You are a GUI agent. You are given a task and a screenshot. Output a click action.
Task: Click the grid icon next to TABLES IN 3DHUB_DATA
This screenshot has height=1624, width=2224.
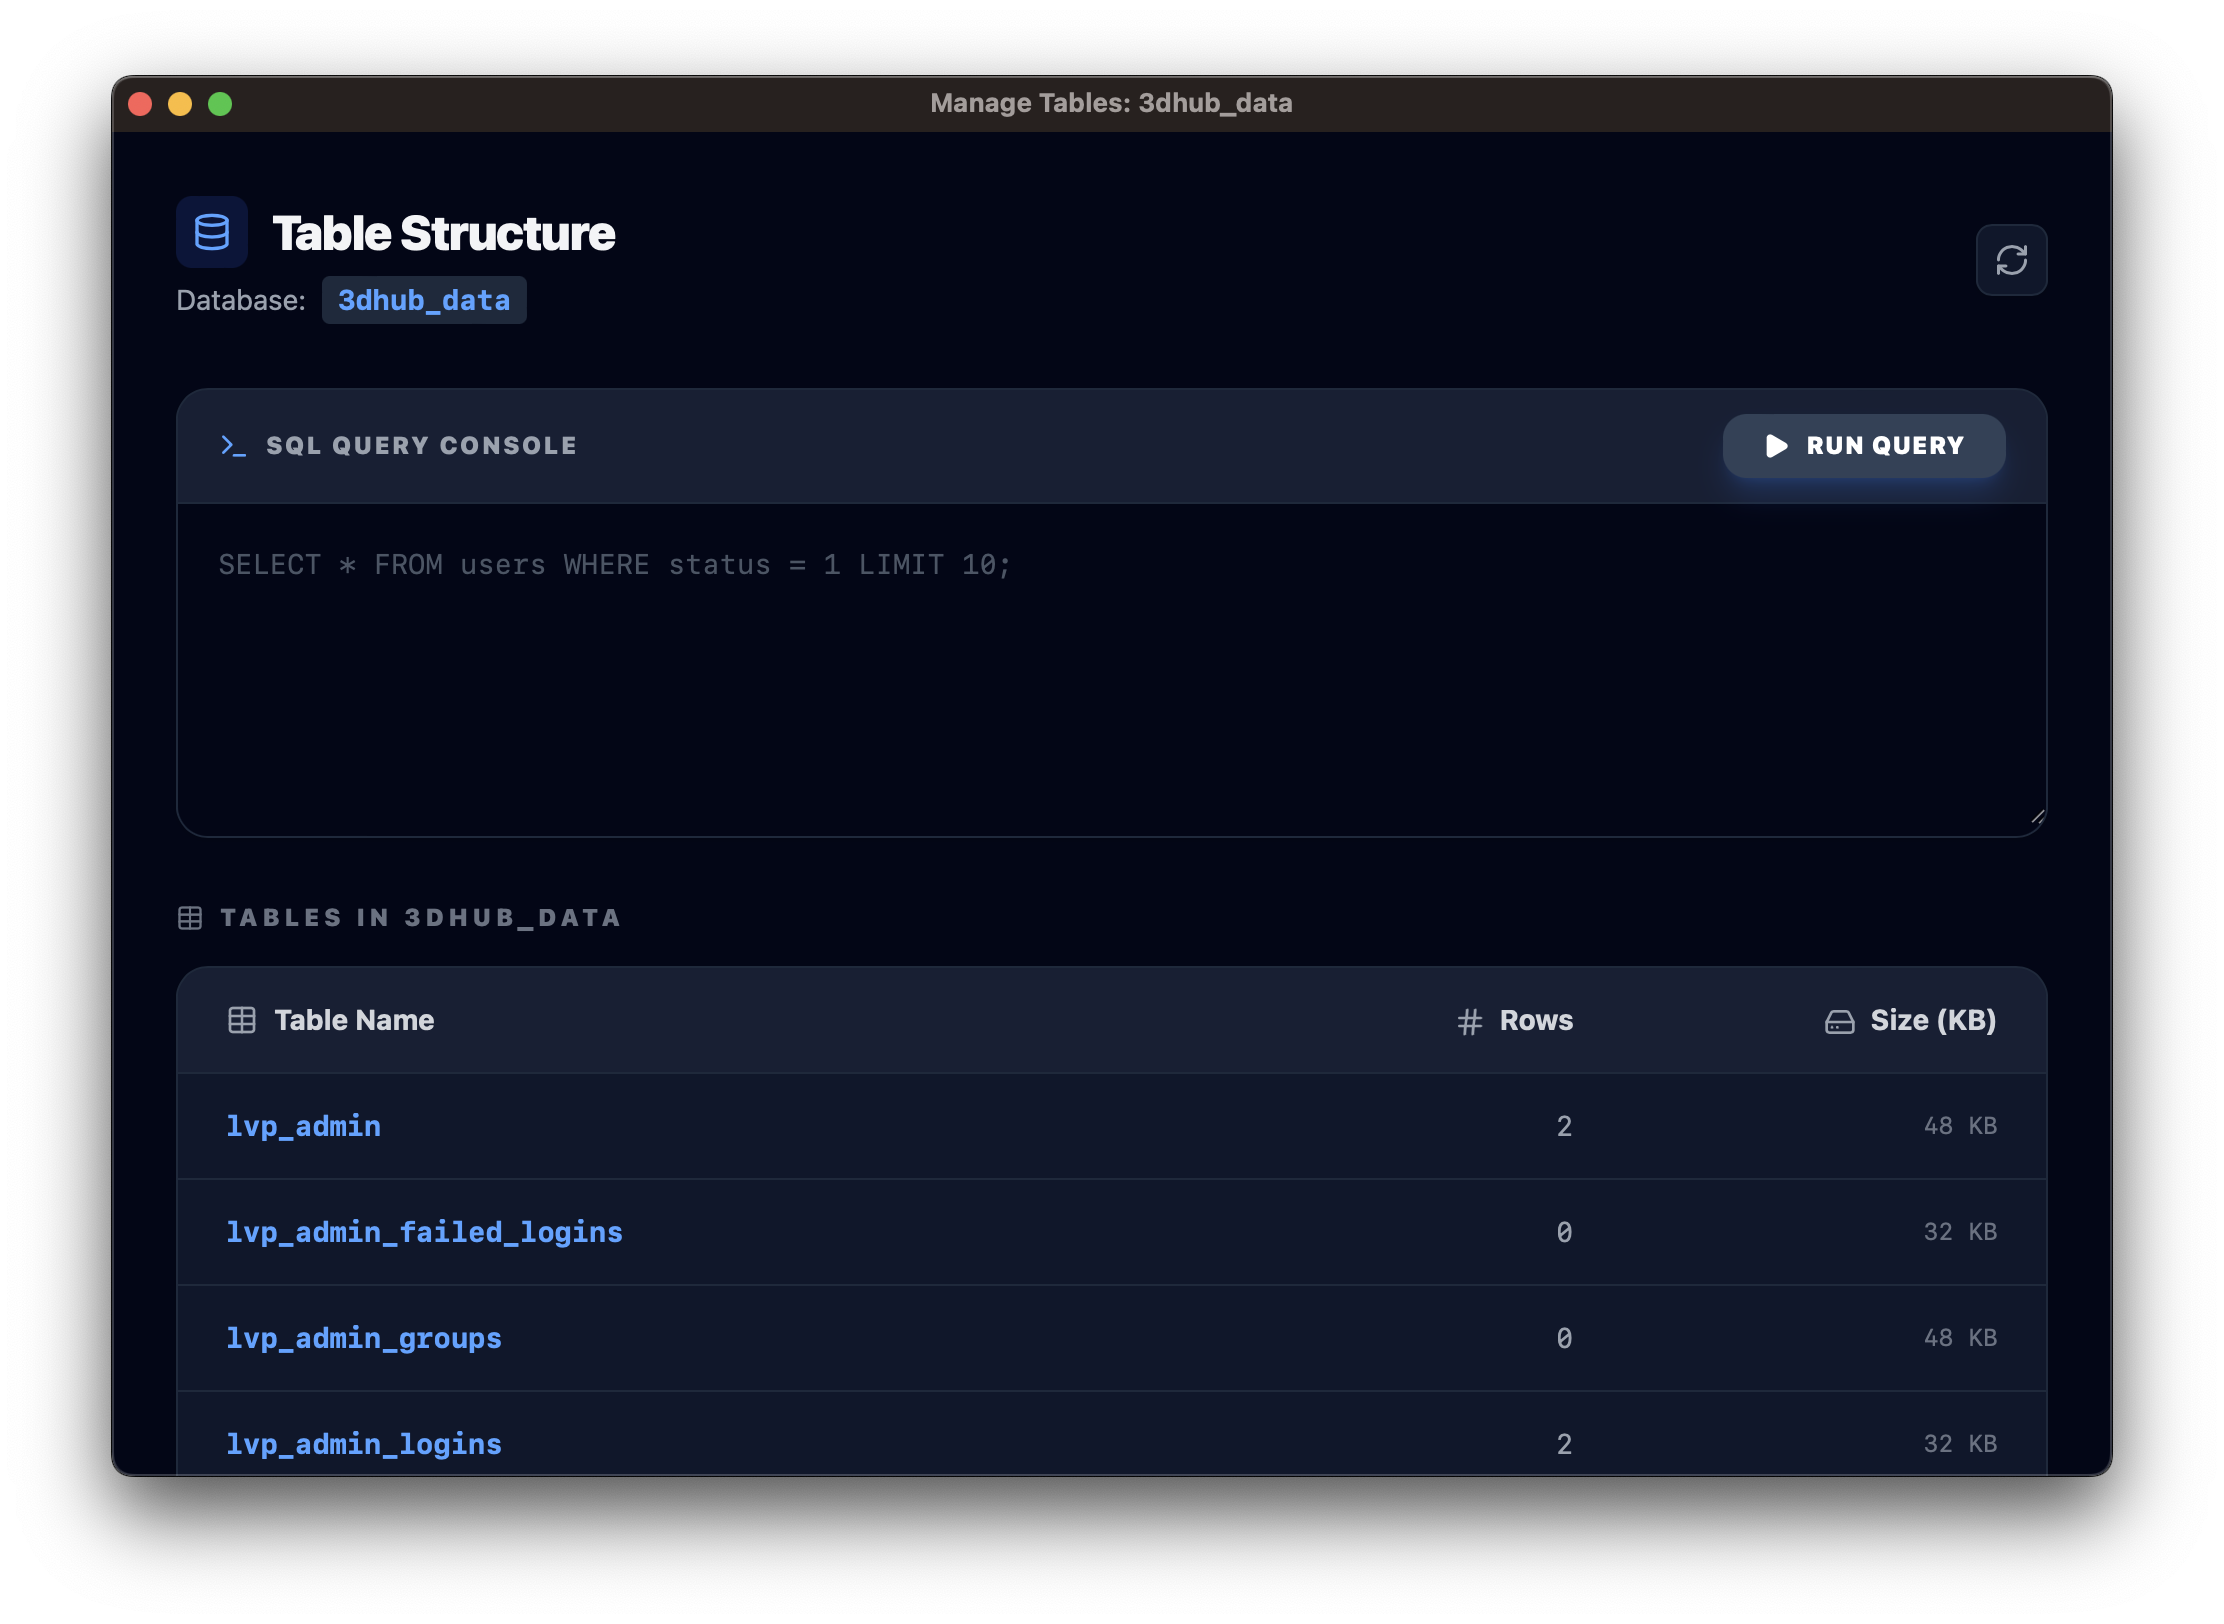[190, 917]
